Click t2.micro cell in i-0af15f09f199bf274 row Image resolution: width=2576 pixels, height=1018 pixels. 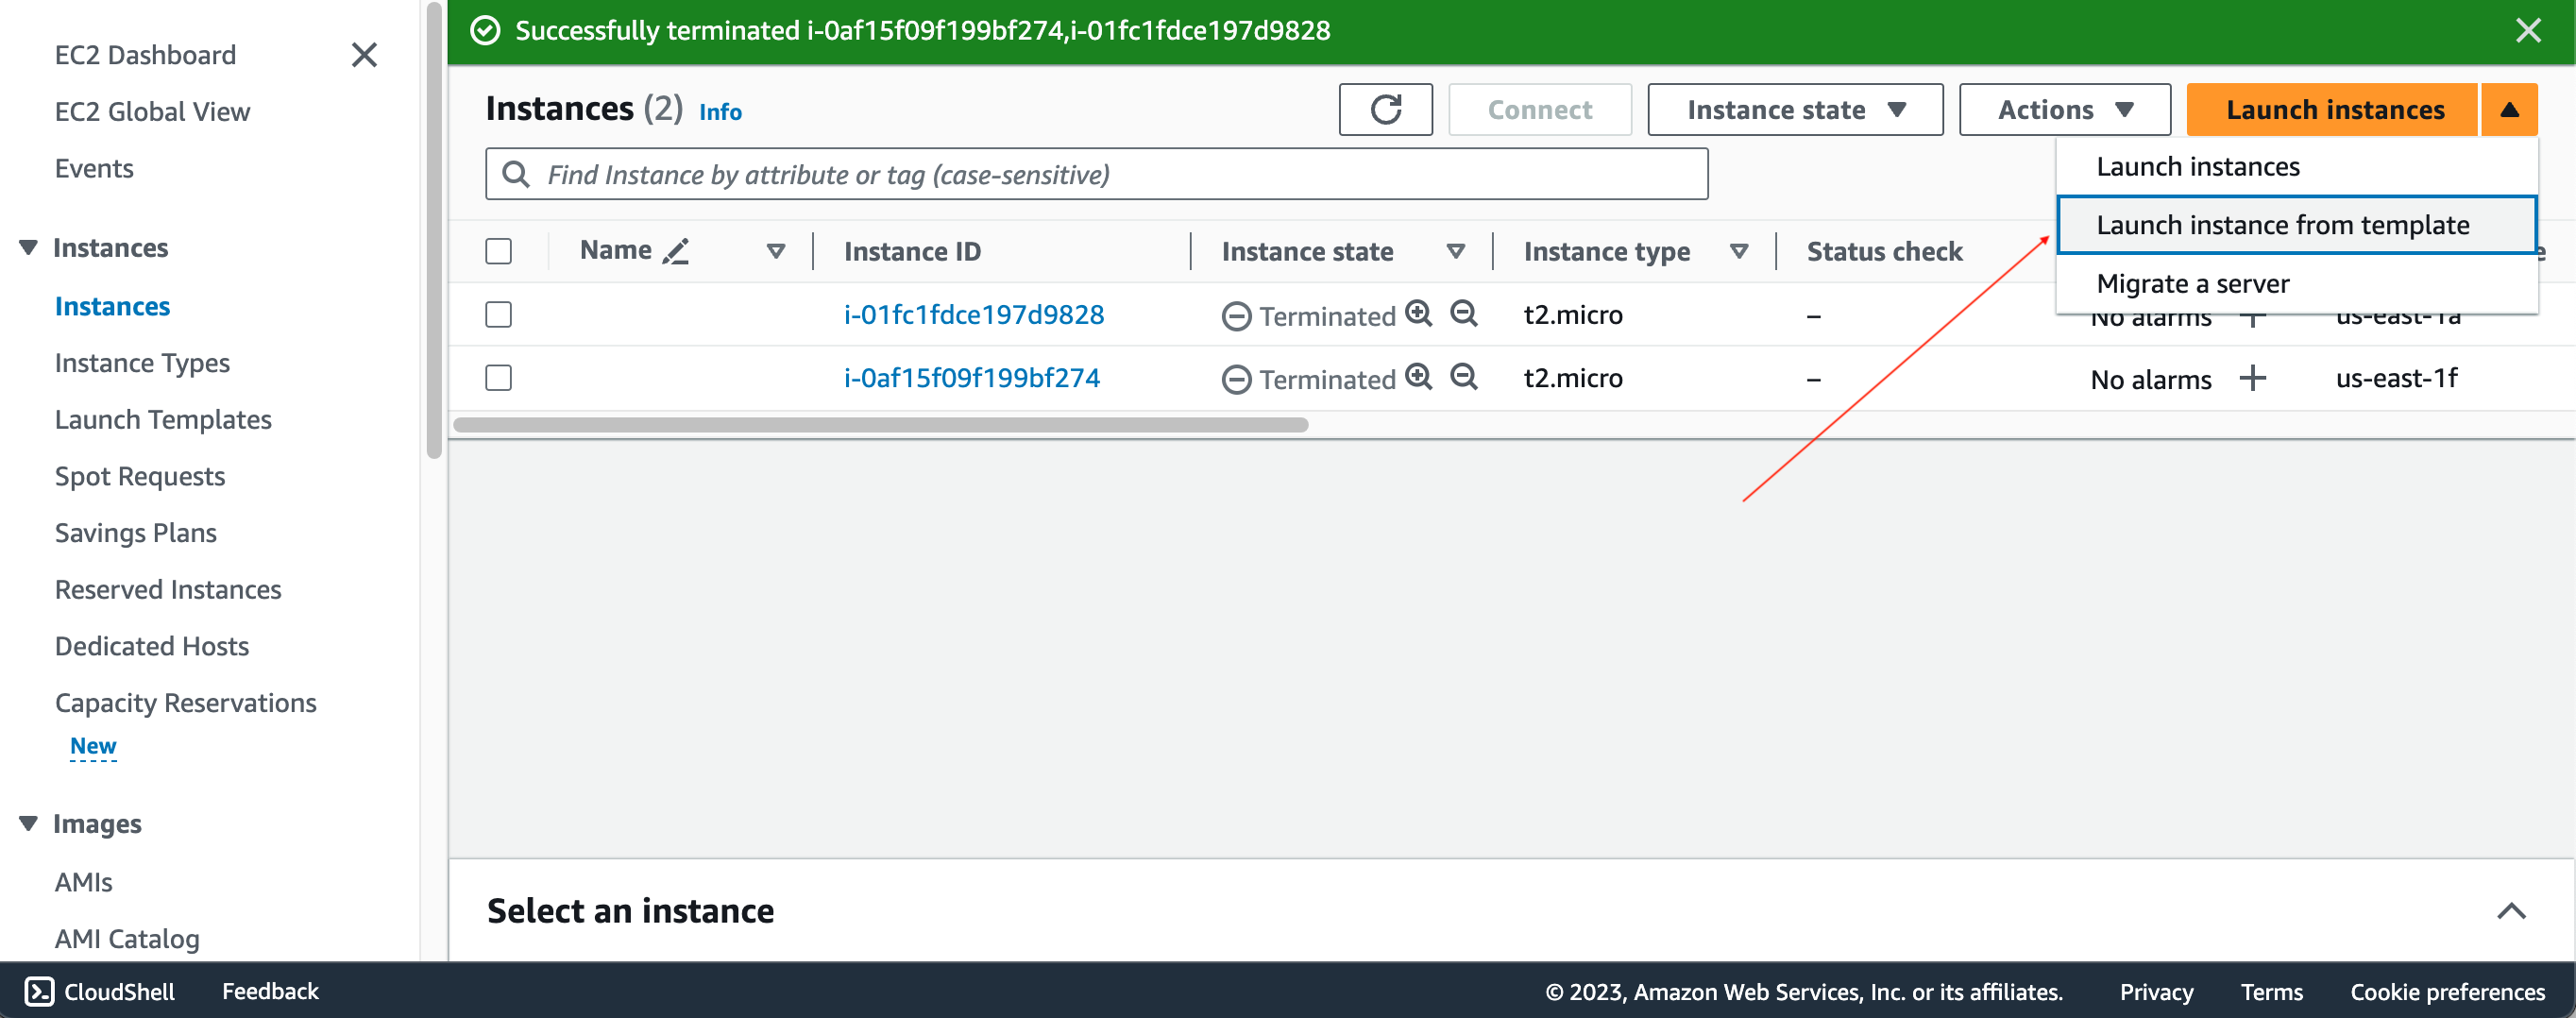point(1573,378)
